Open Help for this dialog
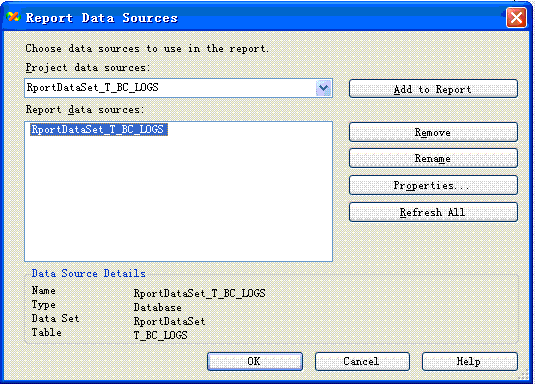This screenshot has height=385, width=536. click(x=470, y=361)
